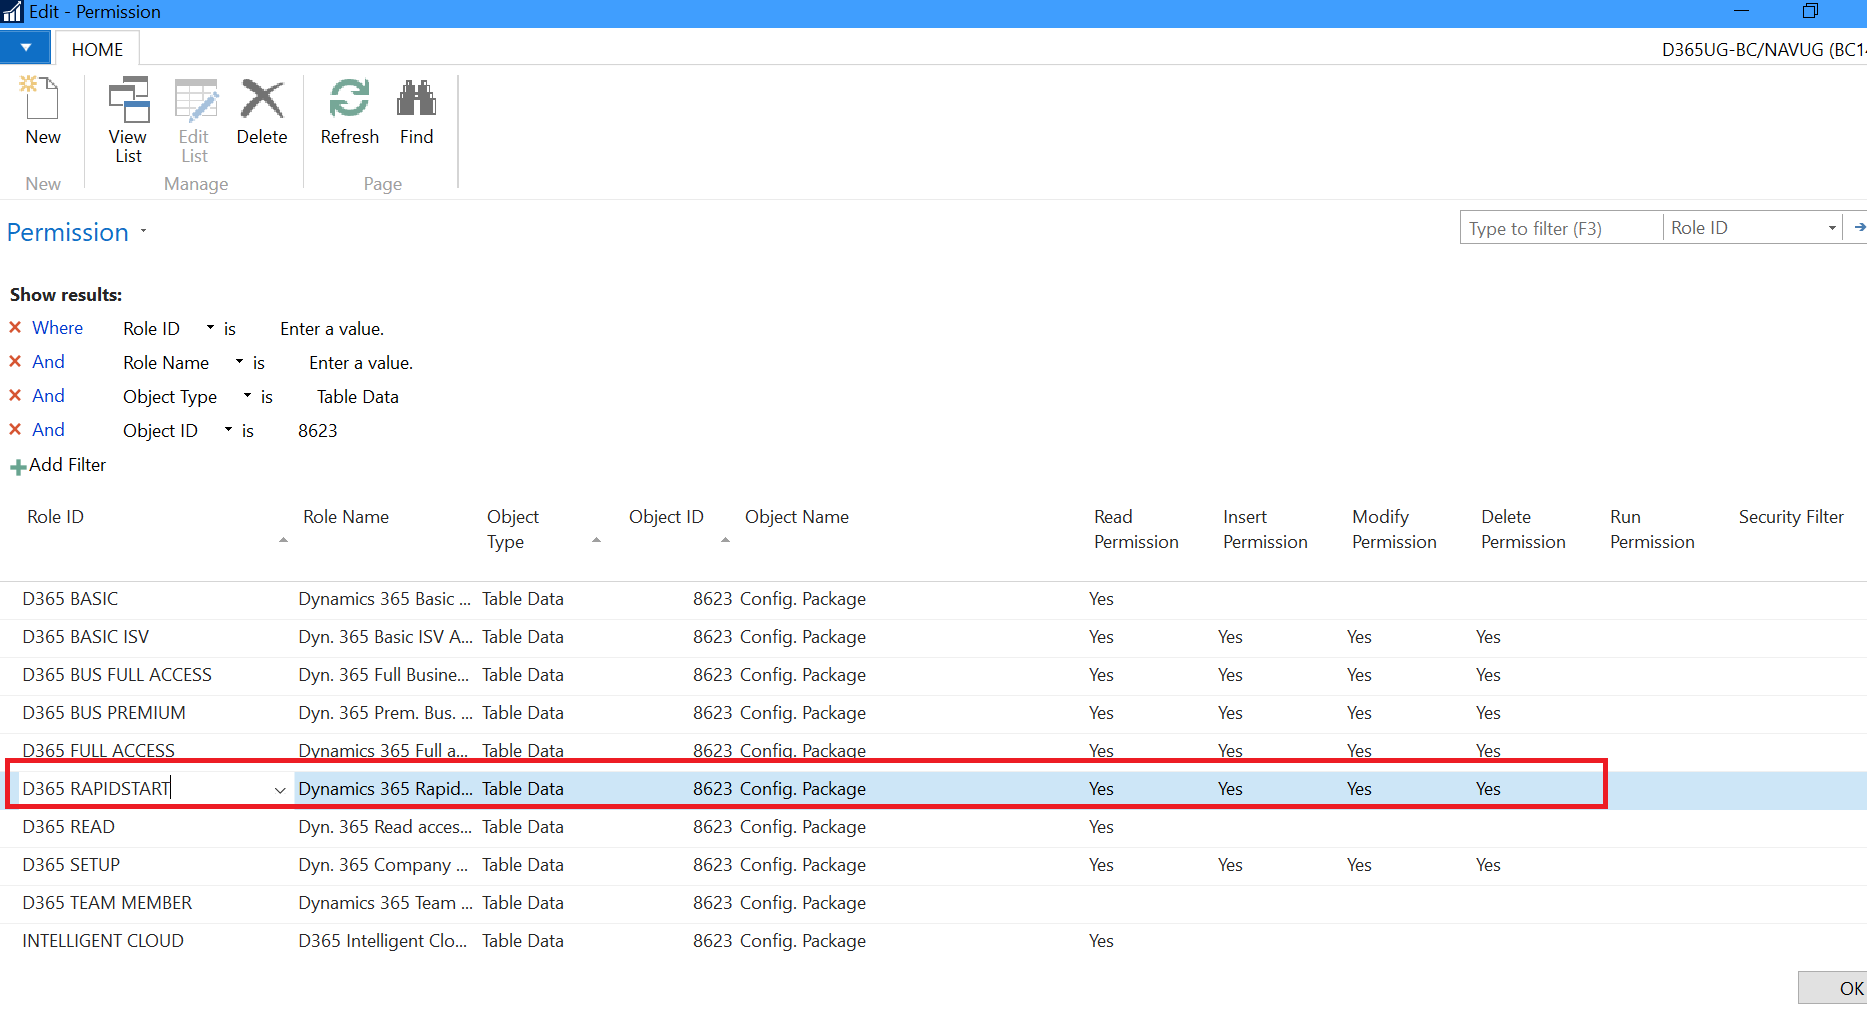Screen dimensions: 1867x1013
Task: Expand the Permission page title dropdown
Action: tap(143, 232)
